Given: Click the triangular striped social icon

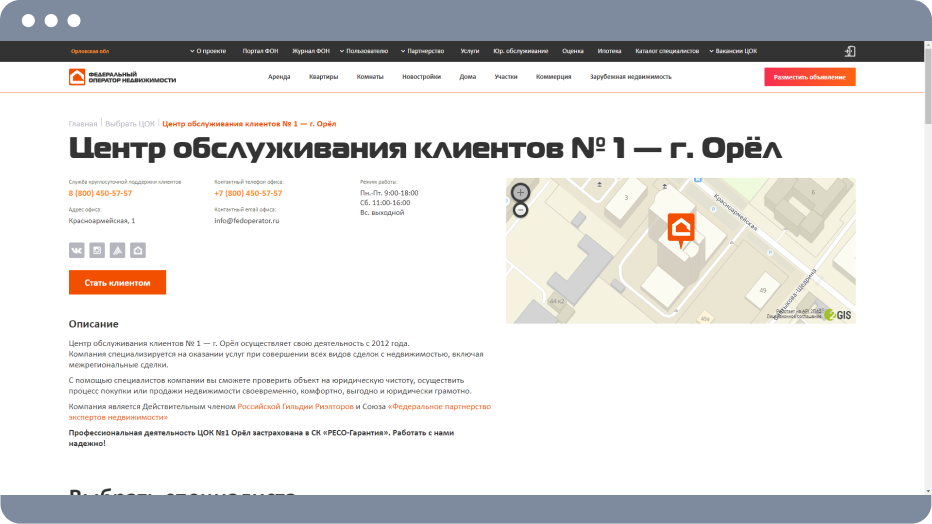Looking at the screenshot, I should click(x=117, y=250).
